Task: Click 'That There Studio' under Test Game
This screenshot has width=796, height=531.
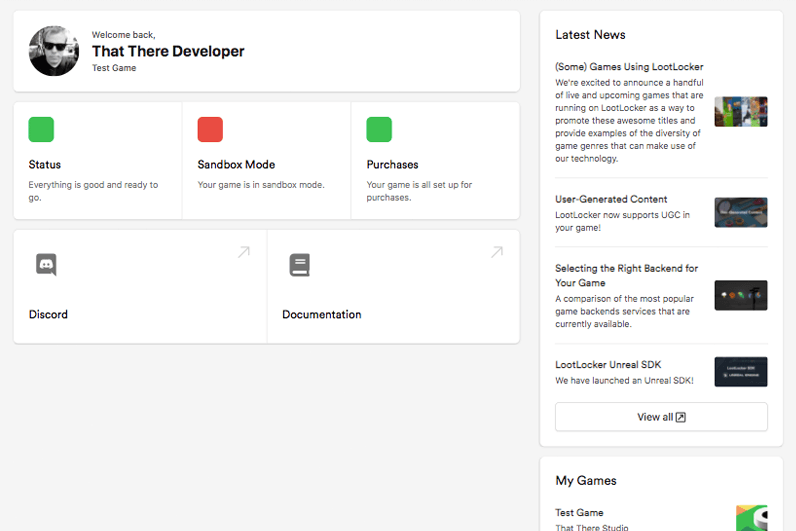Action: pyautogui.click(x=591, y=527)
